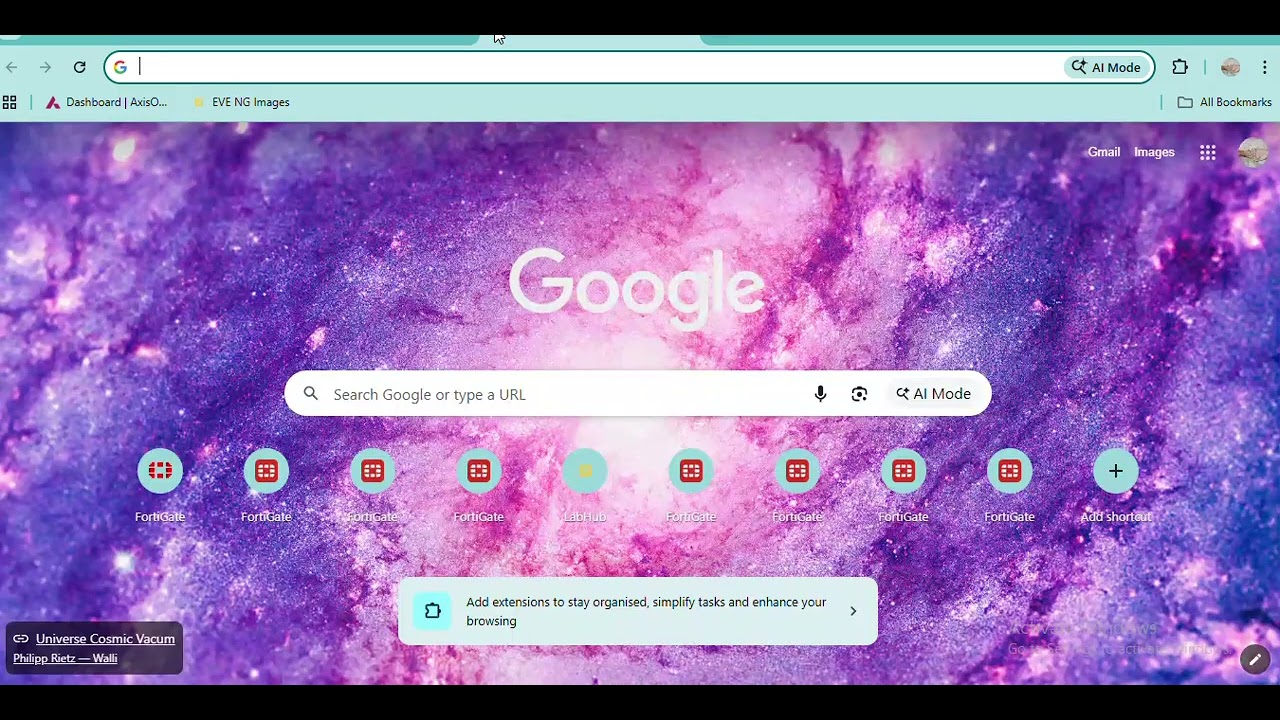
Task: Start voice search with the microphone
Action: click(820, 394)
